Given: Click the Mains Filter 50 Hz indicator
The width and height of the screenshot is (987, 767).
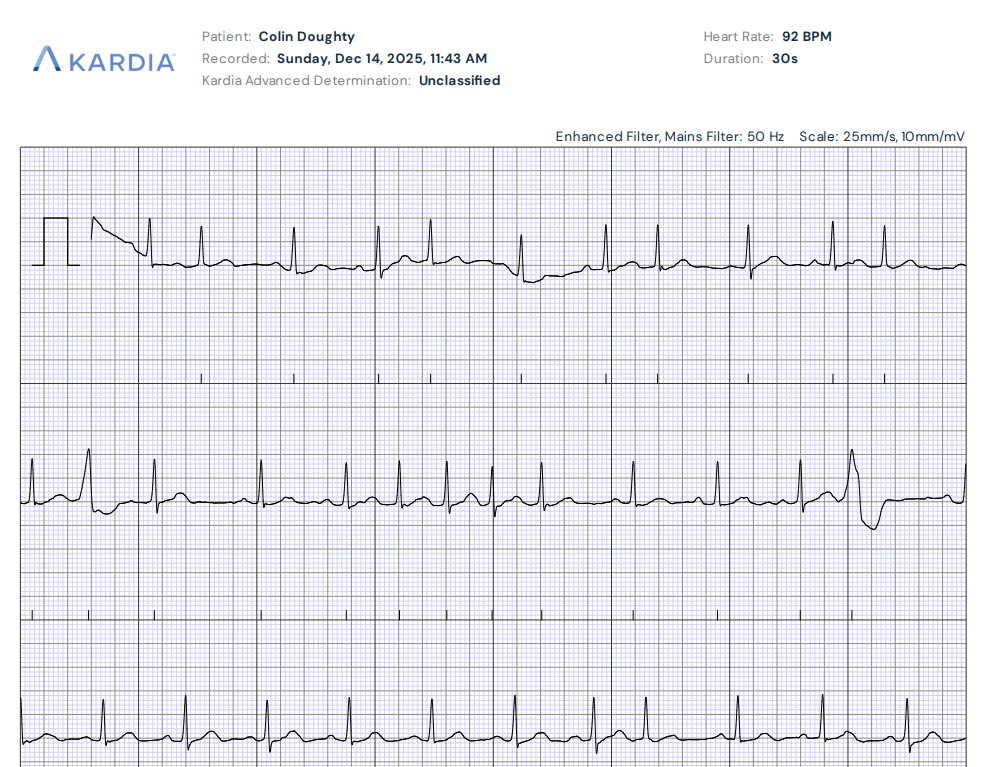Looking at the screenshot, I should tap(702, 136).
